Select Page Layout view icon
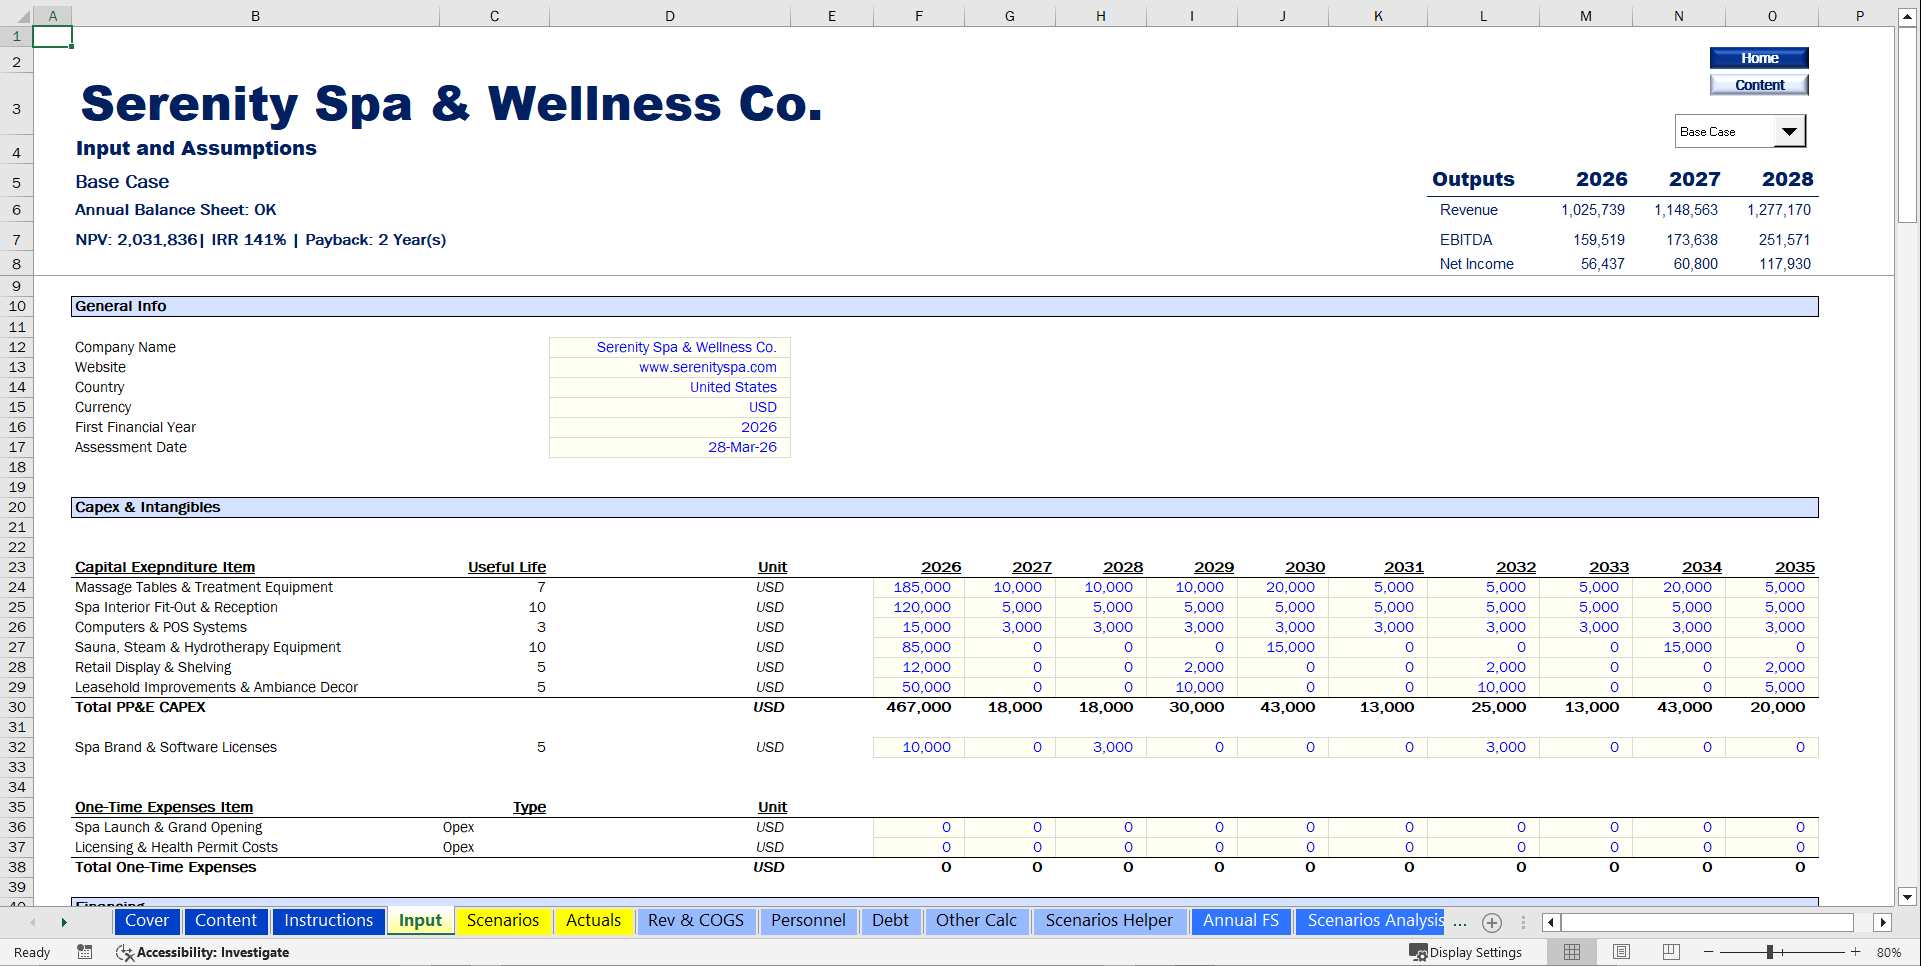Screen dimensions: 1921x966 point(1620,952)
